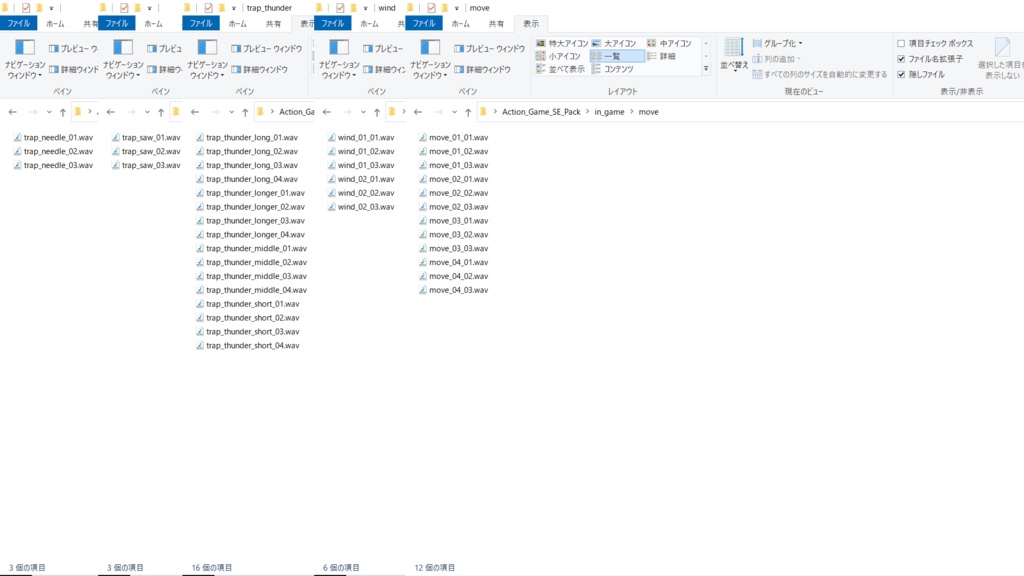Enable the 項目チェック ボックス option
Image resolution: width=1024 pixels, height=576 pixels.
point(901,43)
